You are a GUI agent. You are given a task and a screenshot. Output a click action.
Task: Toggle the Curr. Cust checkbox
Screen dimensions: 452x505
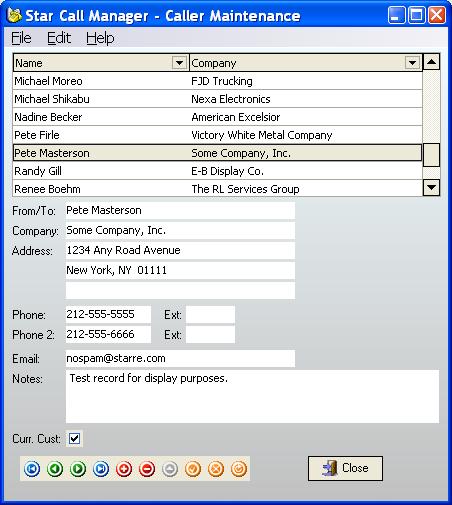(x=74, y=438)
